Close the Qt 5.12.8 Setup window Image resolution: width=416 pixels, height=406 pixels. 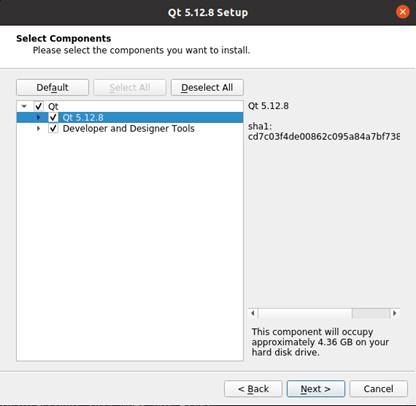[402, 12]
